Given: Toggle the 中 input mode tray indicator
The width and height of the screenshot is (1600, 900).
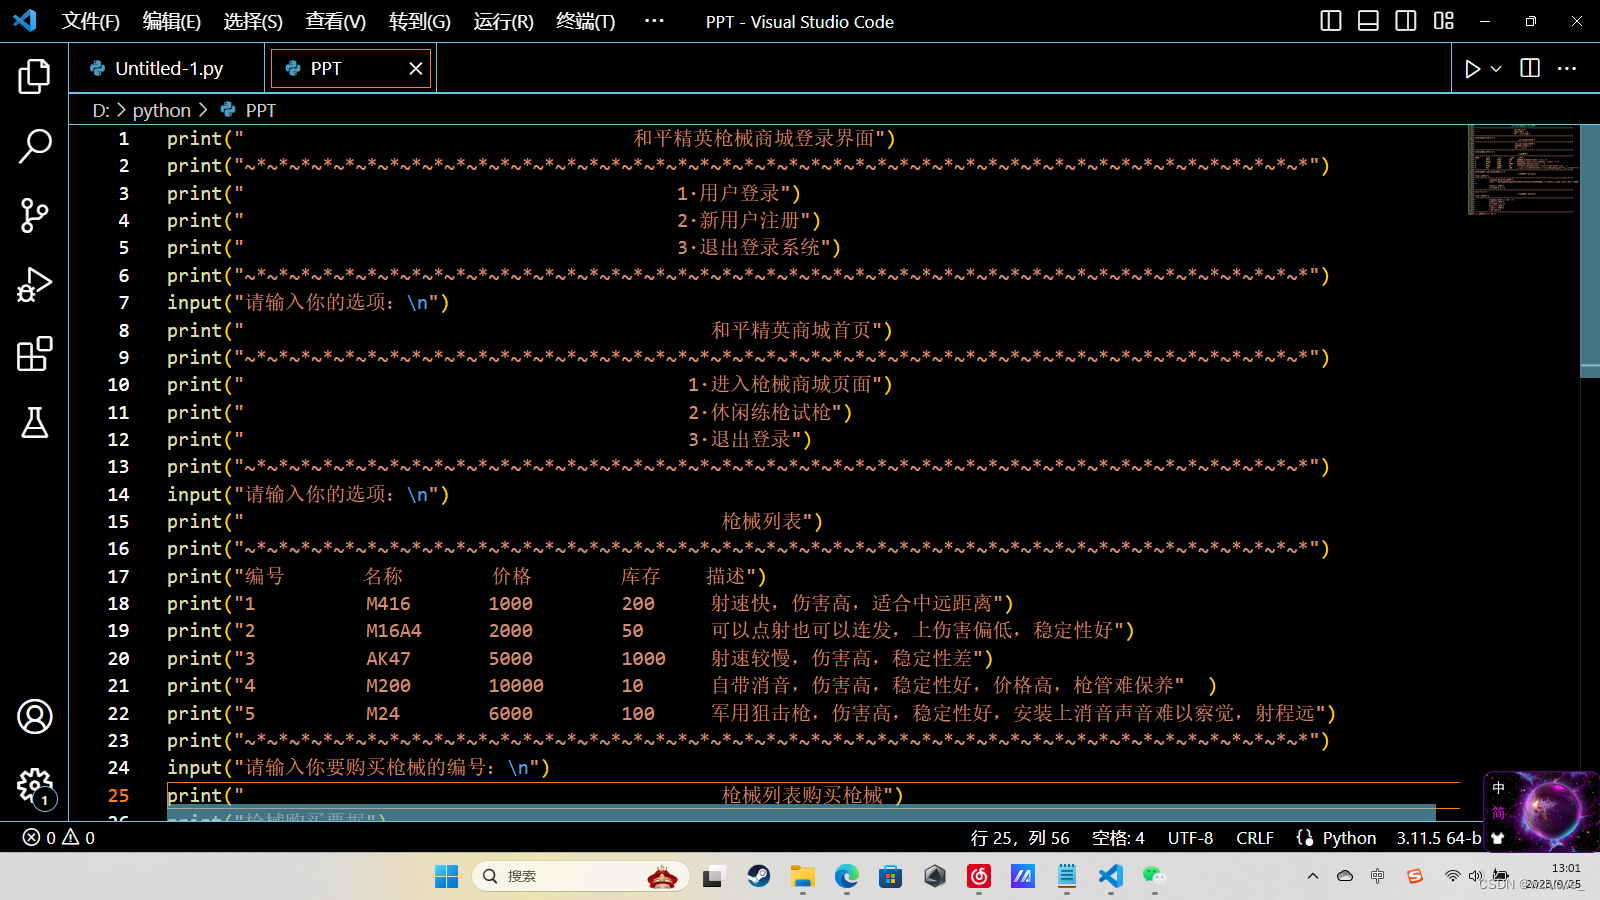Looking at the screenshot, I should point(1378,876).
